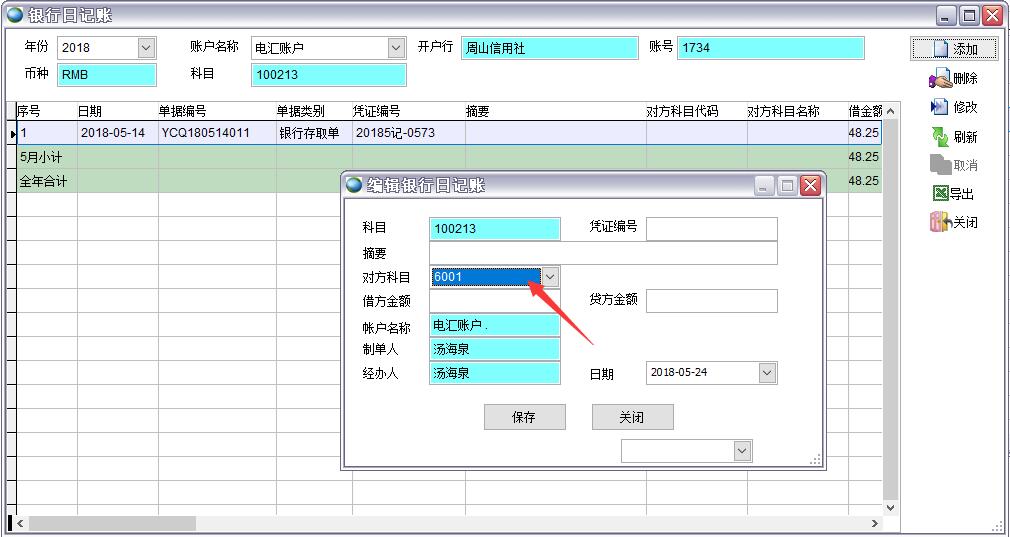The width and height of the screenshot is (1010, 537).
Task: Open the 日期 2018-05-24 date picker
Action: [x=767, y=373]
